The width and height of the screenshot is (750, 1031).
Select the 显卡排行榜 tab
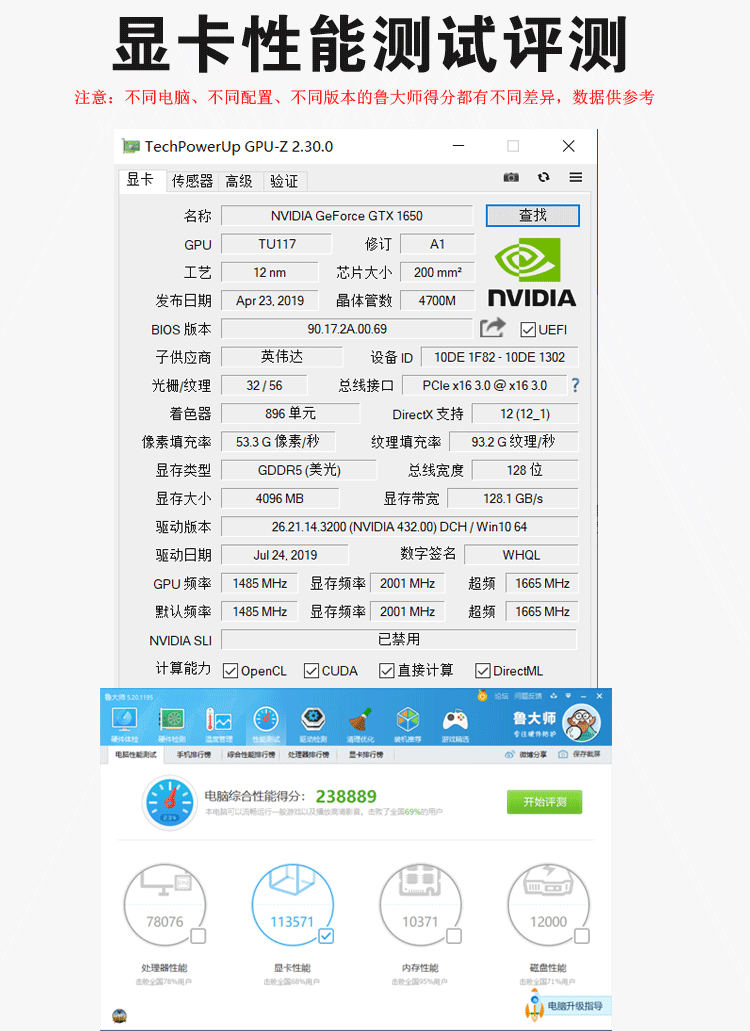365,755
